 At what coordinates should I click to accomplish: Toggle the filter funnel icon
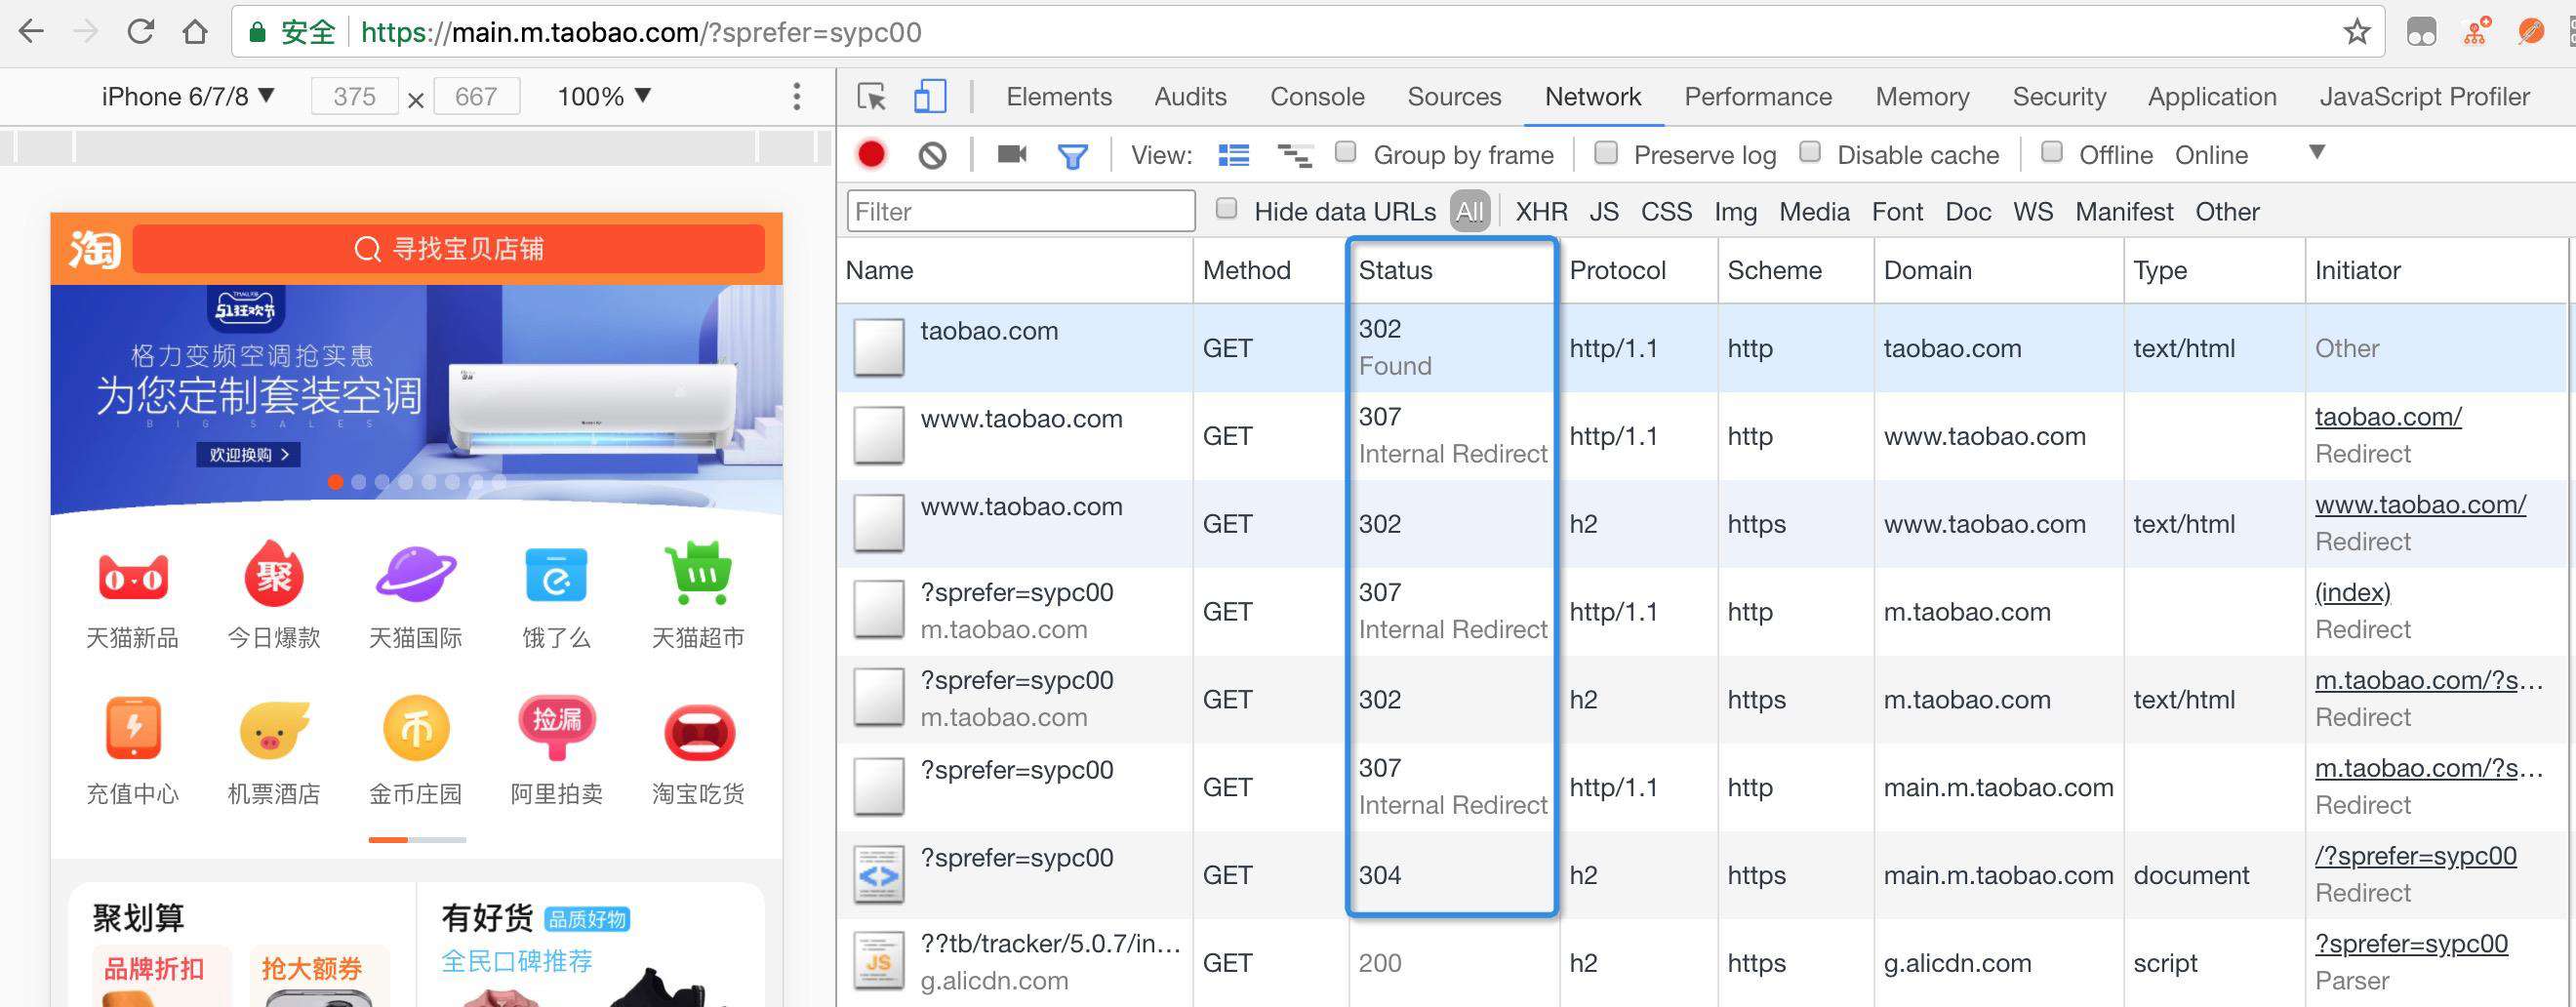tap(1072, 156)
